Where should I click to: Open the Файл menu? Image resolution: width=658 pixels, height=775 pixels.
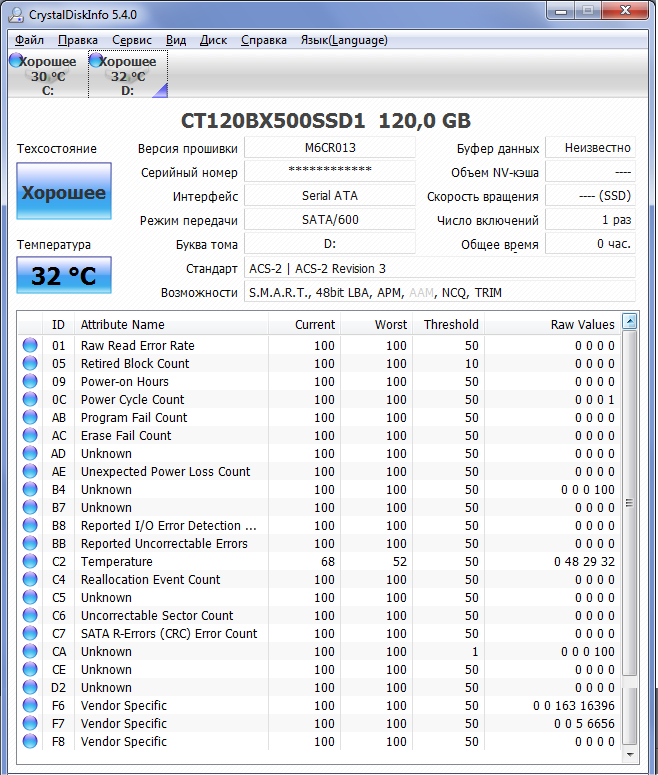[x=29, y=40]
